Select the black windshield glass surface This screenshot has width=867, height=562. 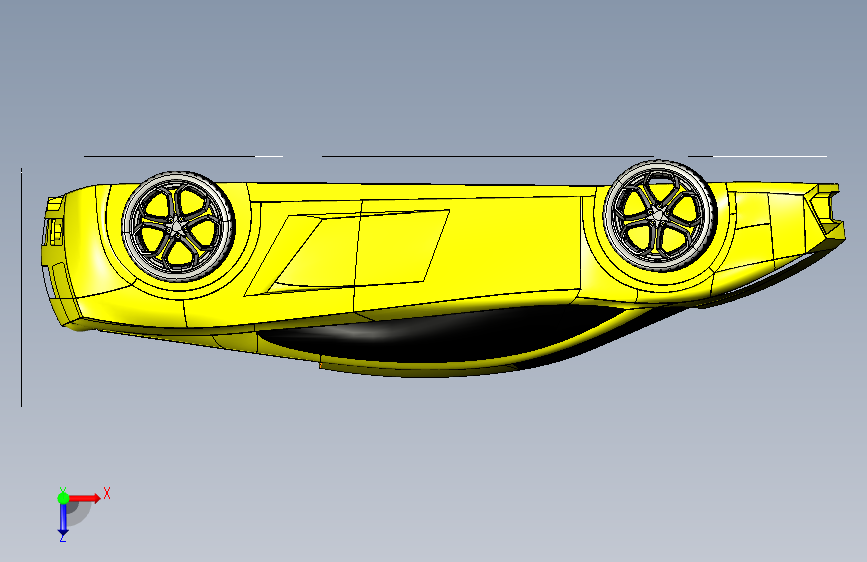point(442,336)
